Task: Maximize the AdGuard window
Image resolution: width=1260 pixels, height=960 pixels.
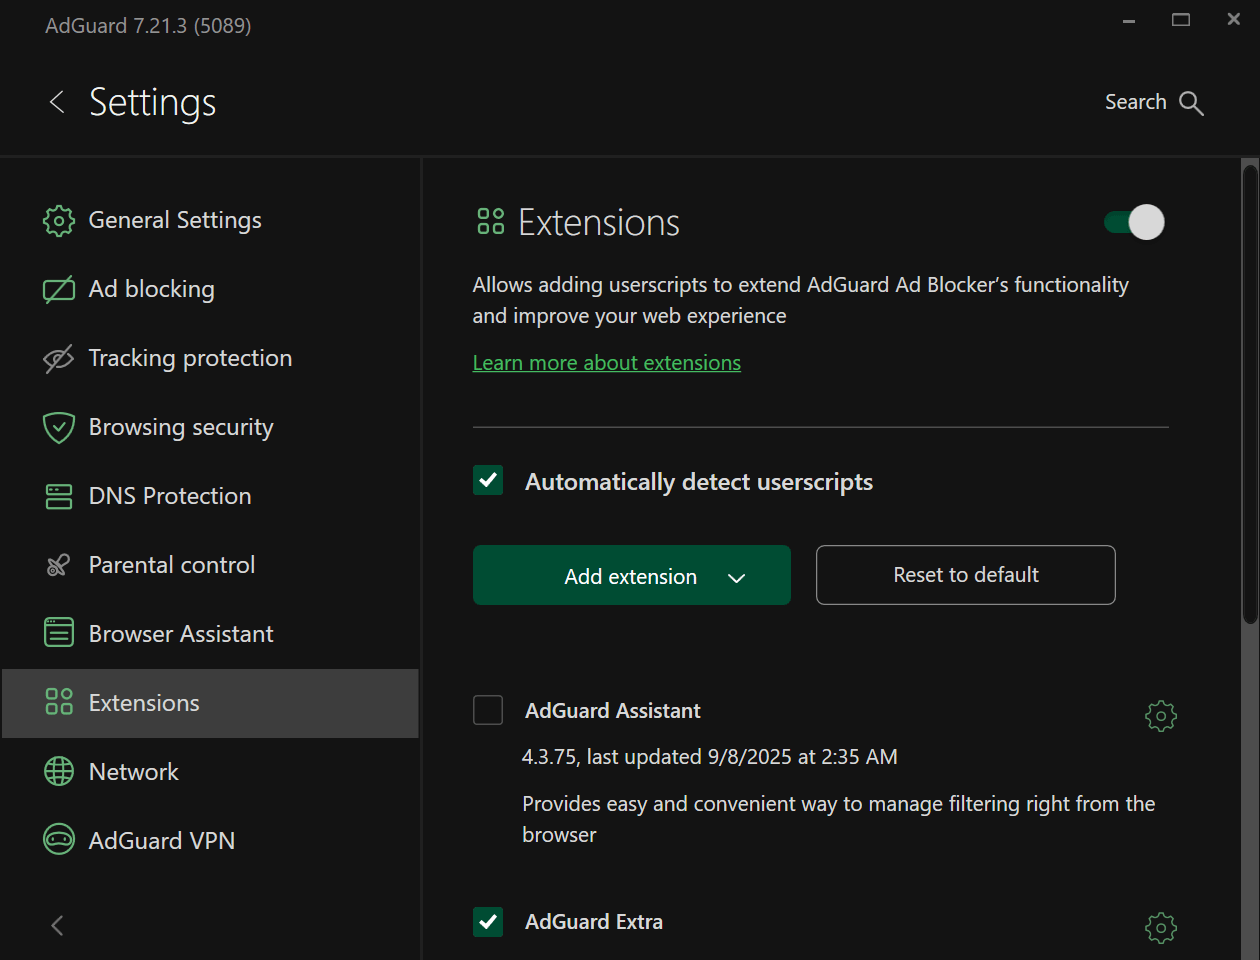Action: tap(1181, 20)
